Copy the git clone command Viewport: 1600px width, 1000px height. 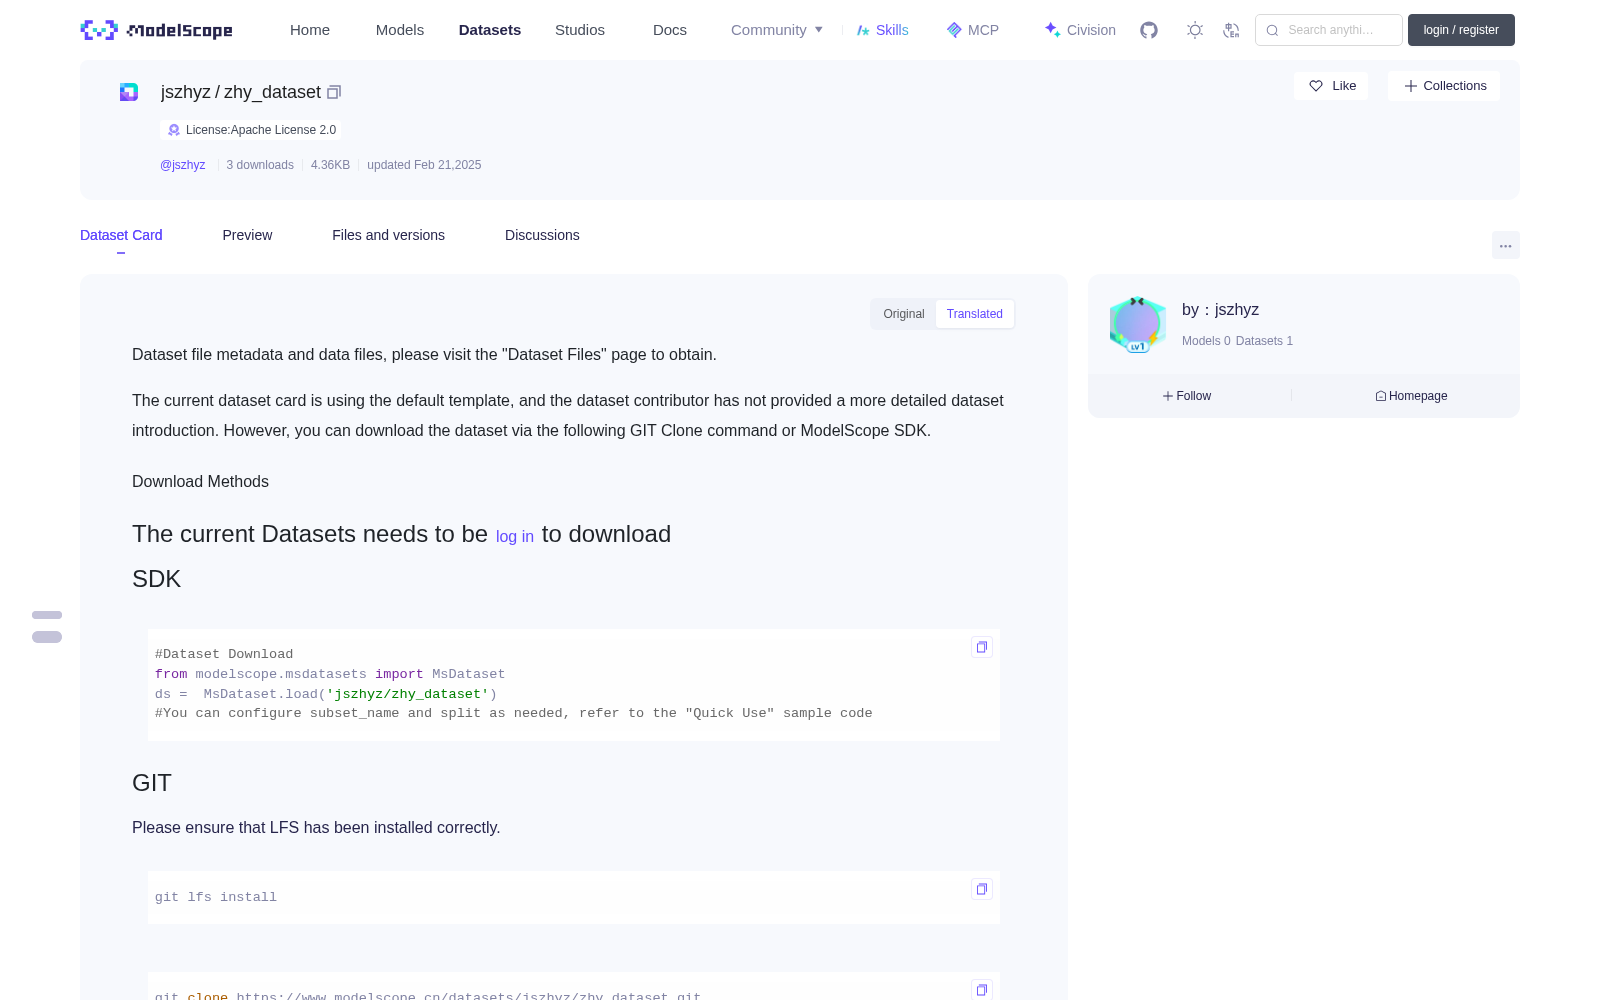982,989
